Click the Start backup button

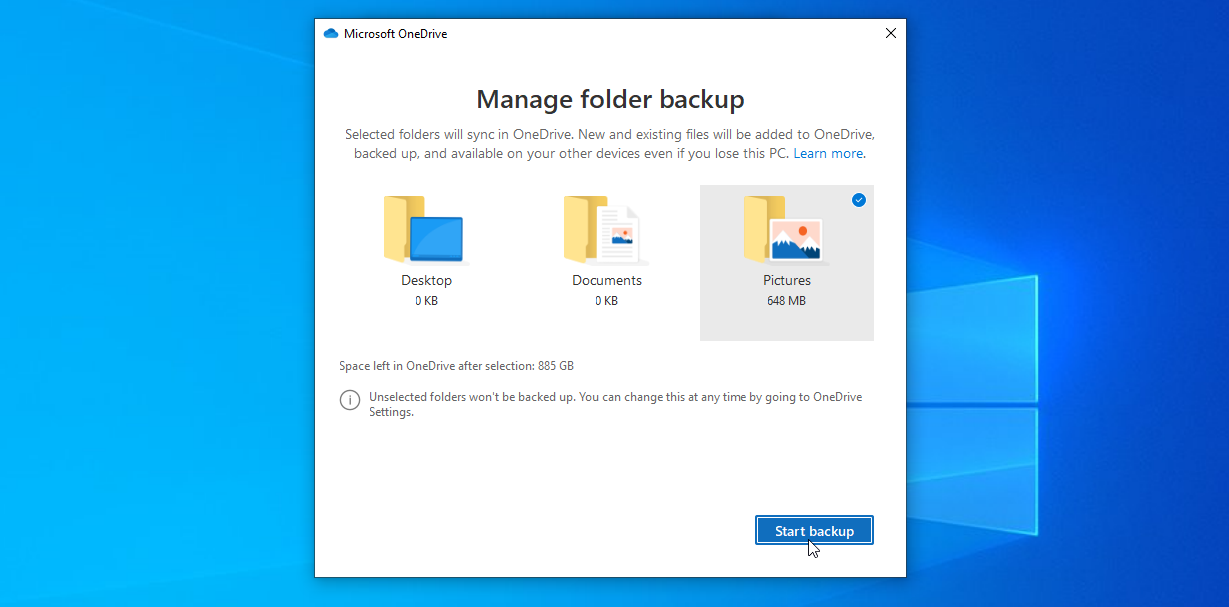pyautogui.click(x=814, y=531)
